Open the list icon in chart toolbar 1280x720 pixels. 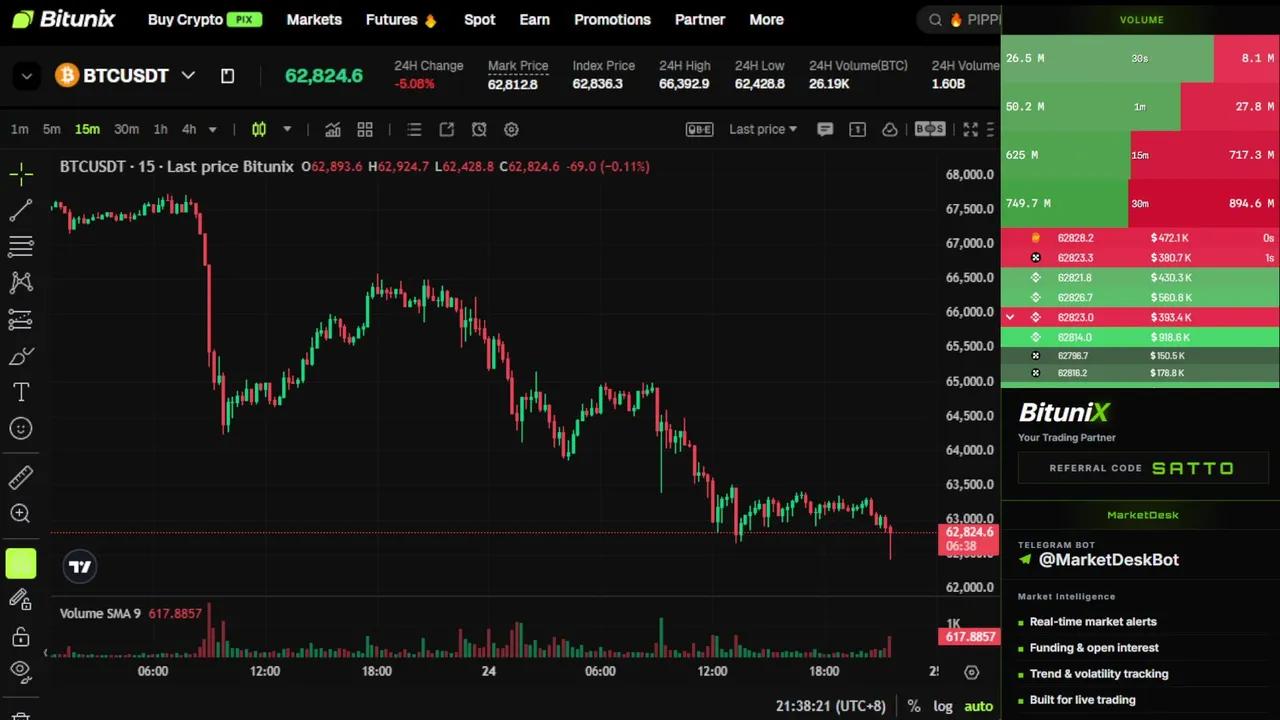pos(414,129)
